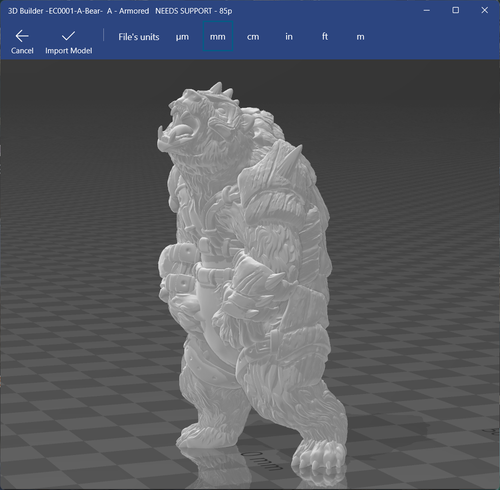The image size is (500, 490).
Task: Pick meters as the file's units
Action: point(360,37)
